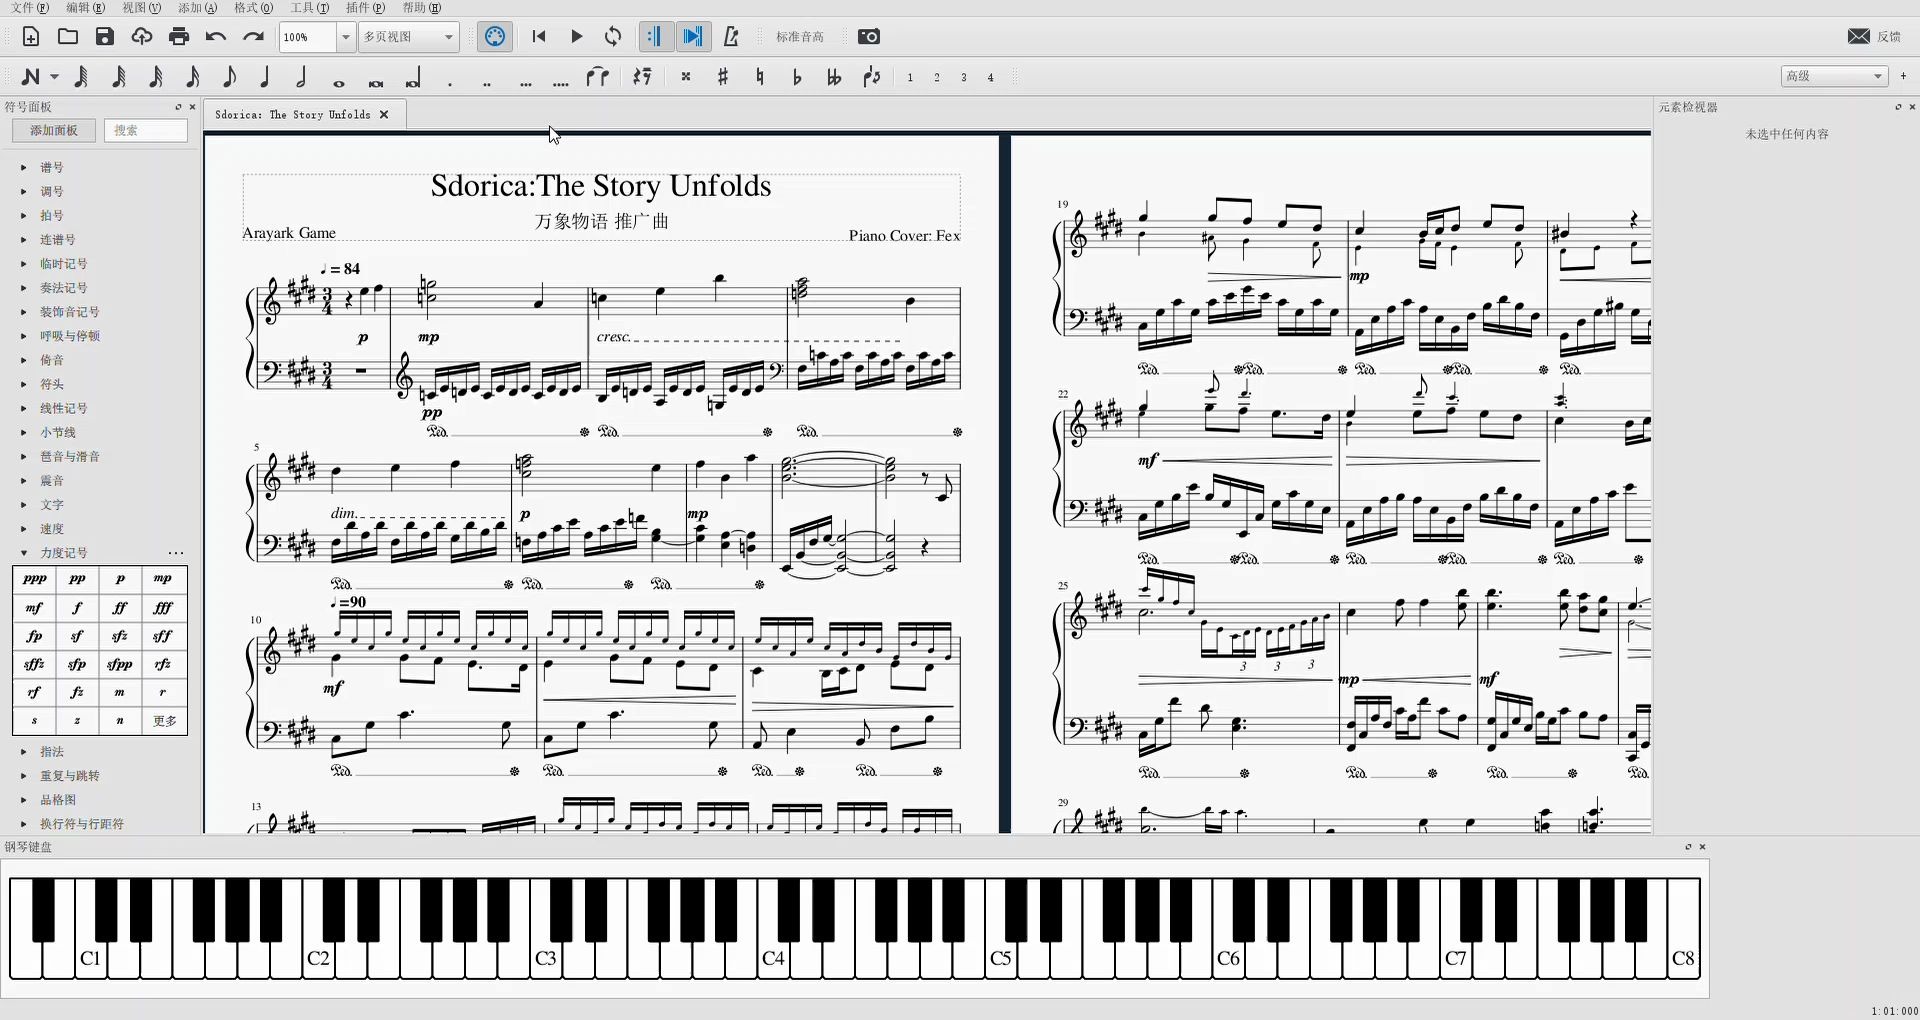Select the eighth note duration
1920x1020 pixels.
[x=229, y=77]
